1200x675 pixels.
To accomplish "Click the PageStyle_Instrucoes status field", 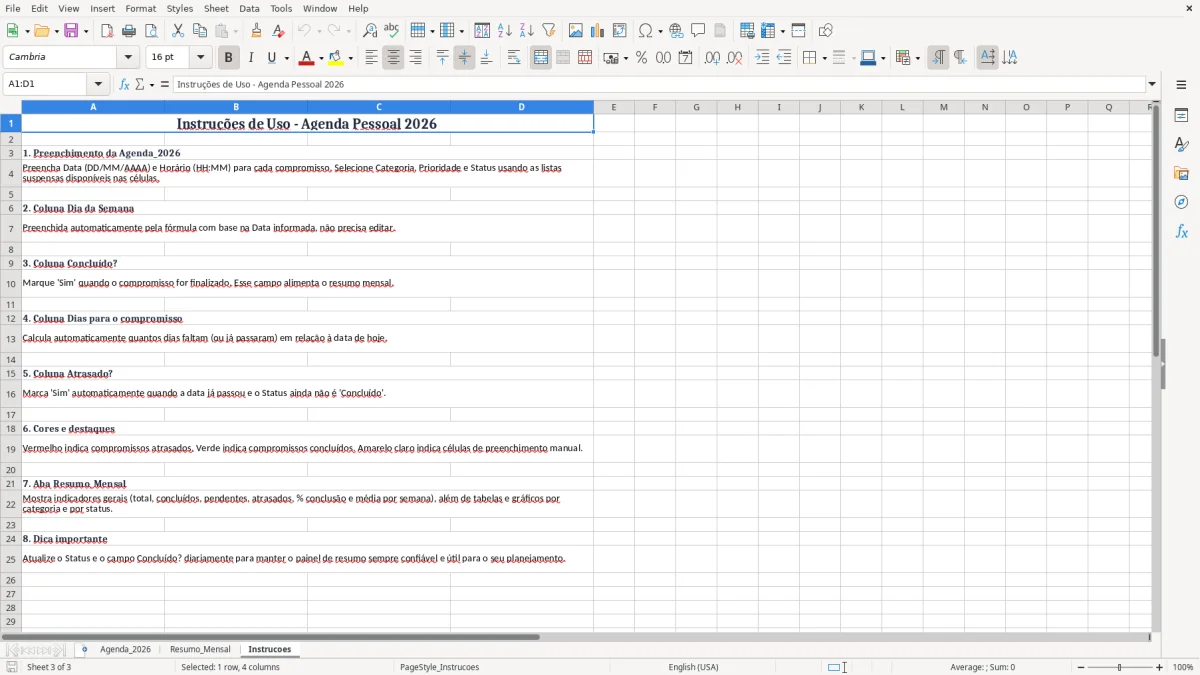I will point(439,667).
